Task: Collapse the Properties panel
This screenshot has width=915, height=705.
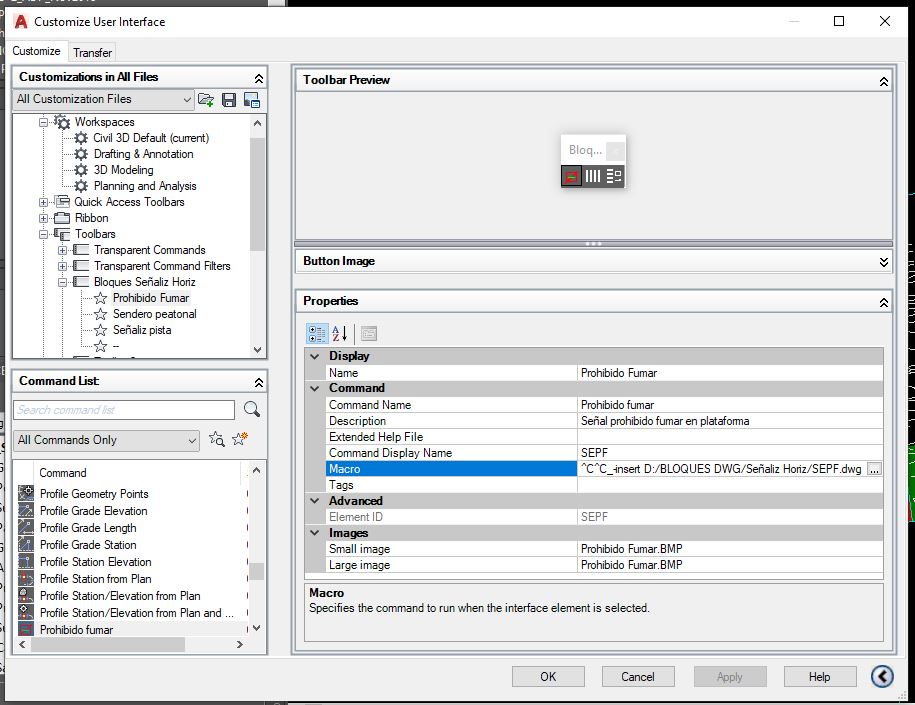Action: [x=883, y=302]
